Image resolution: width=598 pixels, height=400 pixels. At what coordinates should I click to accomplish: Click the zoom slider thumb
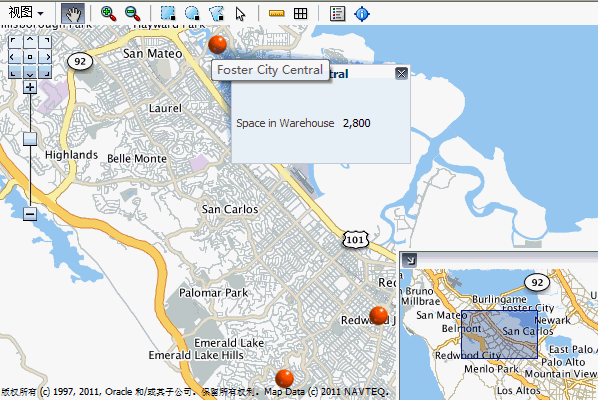click(30, 139)
